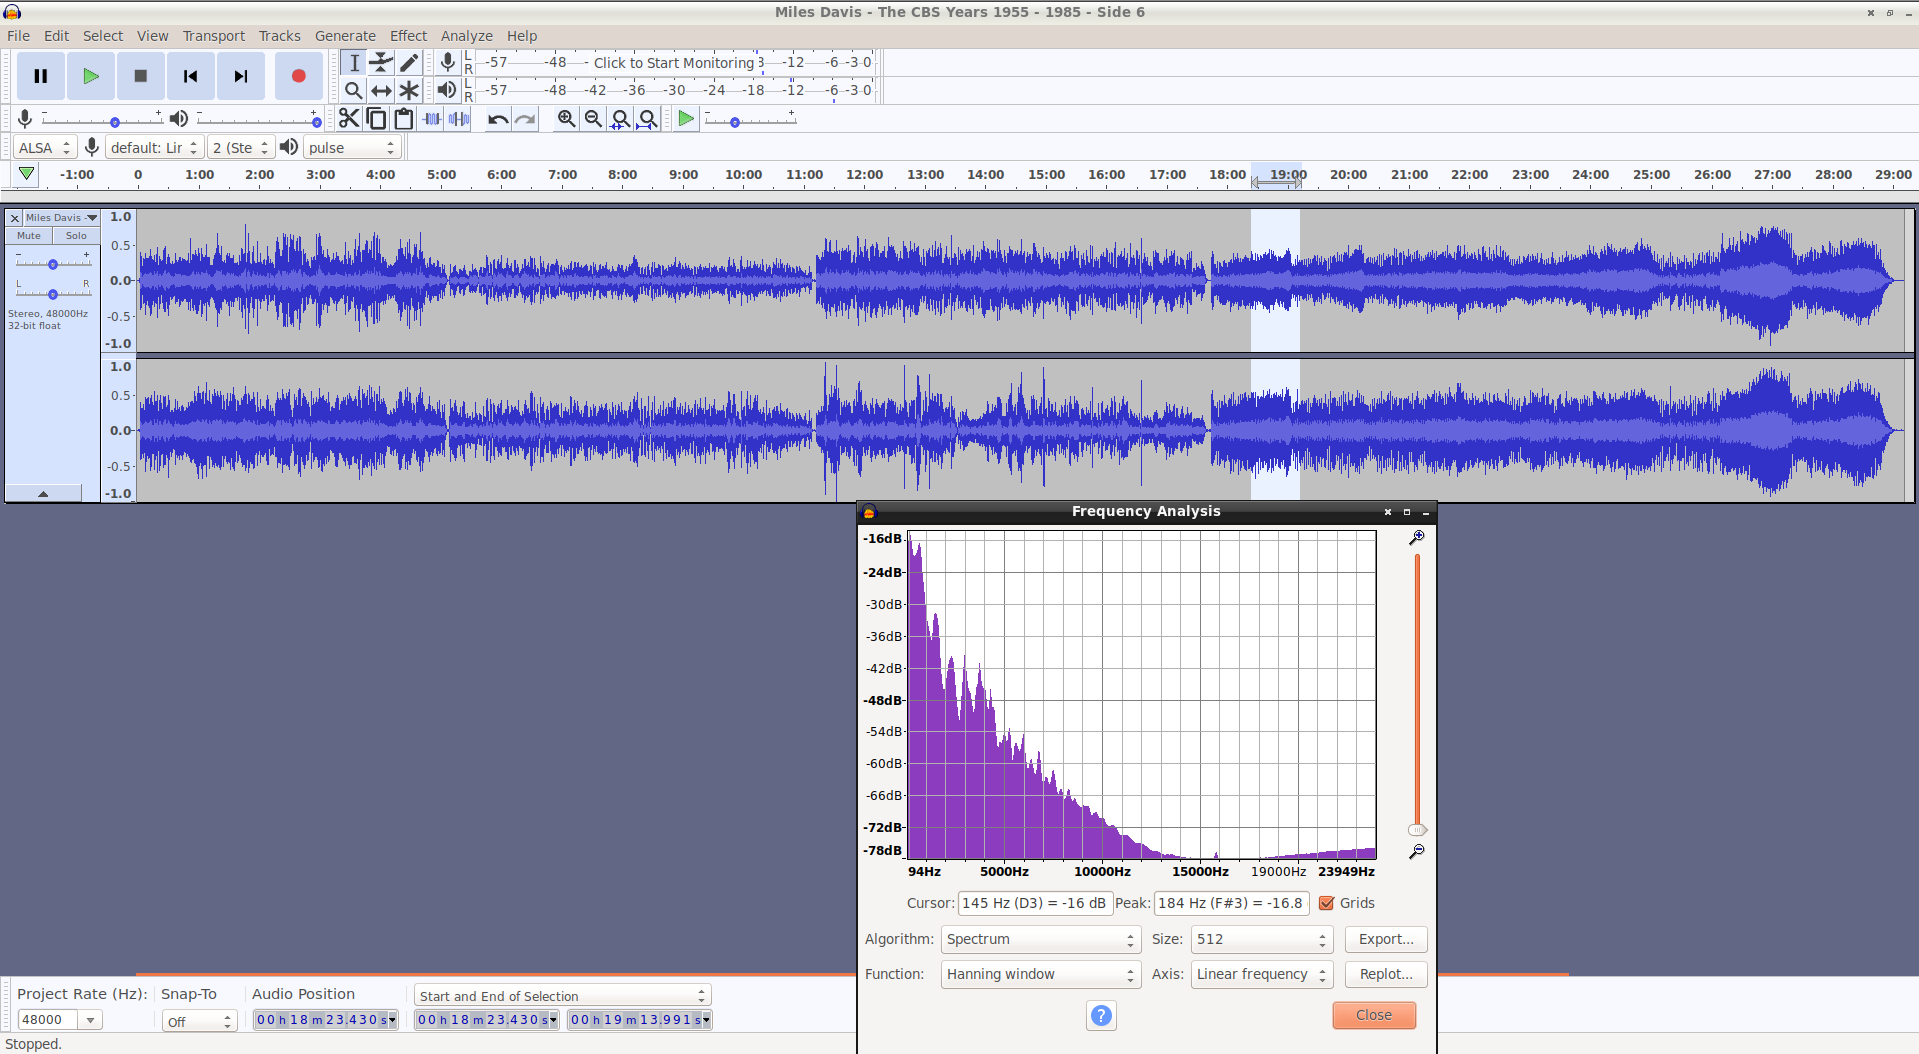Open the Effect menu
This screenshot has height=1054, width=1919.
[408, 36]
